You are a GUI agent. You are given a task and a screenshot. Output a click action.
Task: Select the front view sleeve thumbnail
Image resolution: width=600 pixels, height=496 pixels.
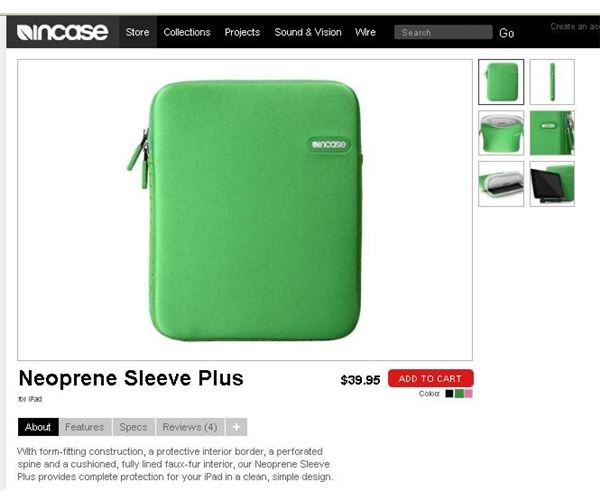pos(501,82)
